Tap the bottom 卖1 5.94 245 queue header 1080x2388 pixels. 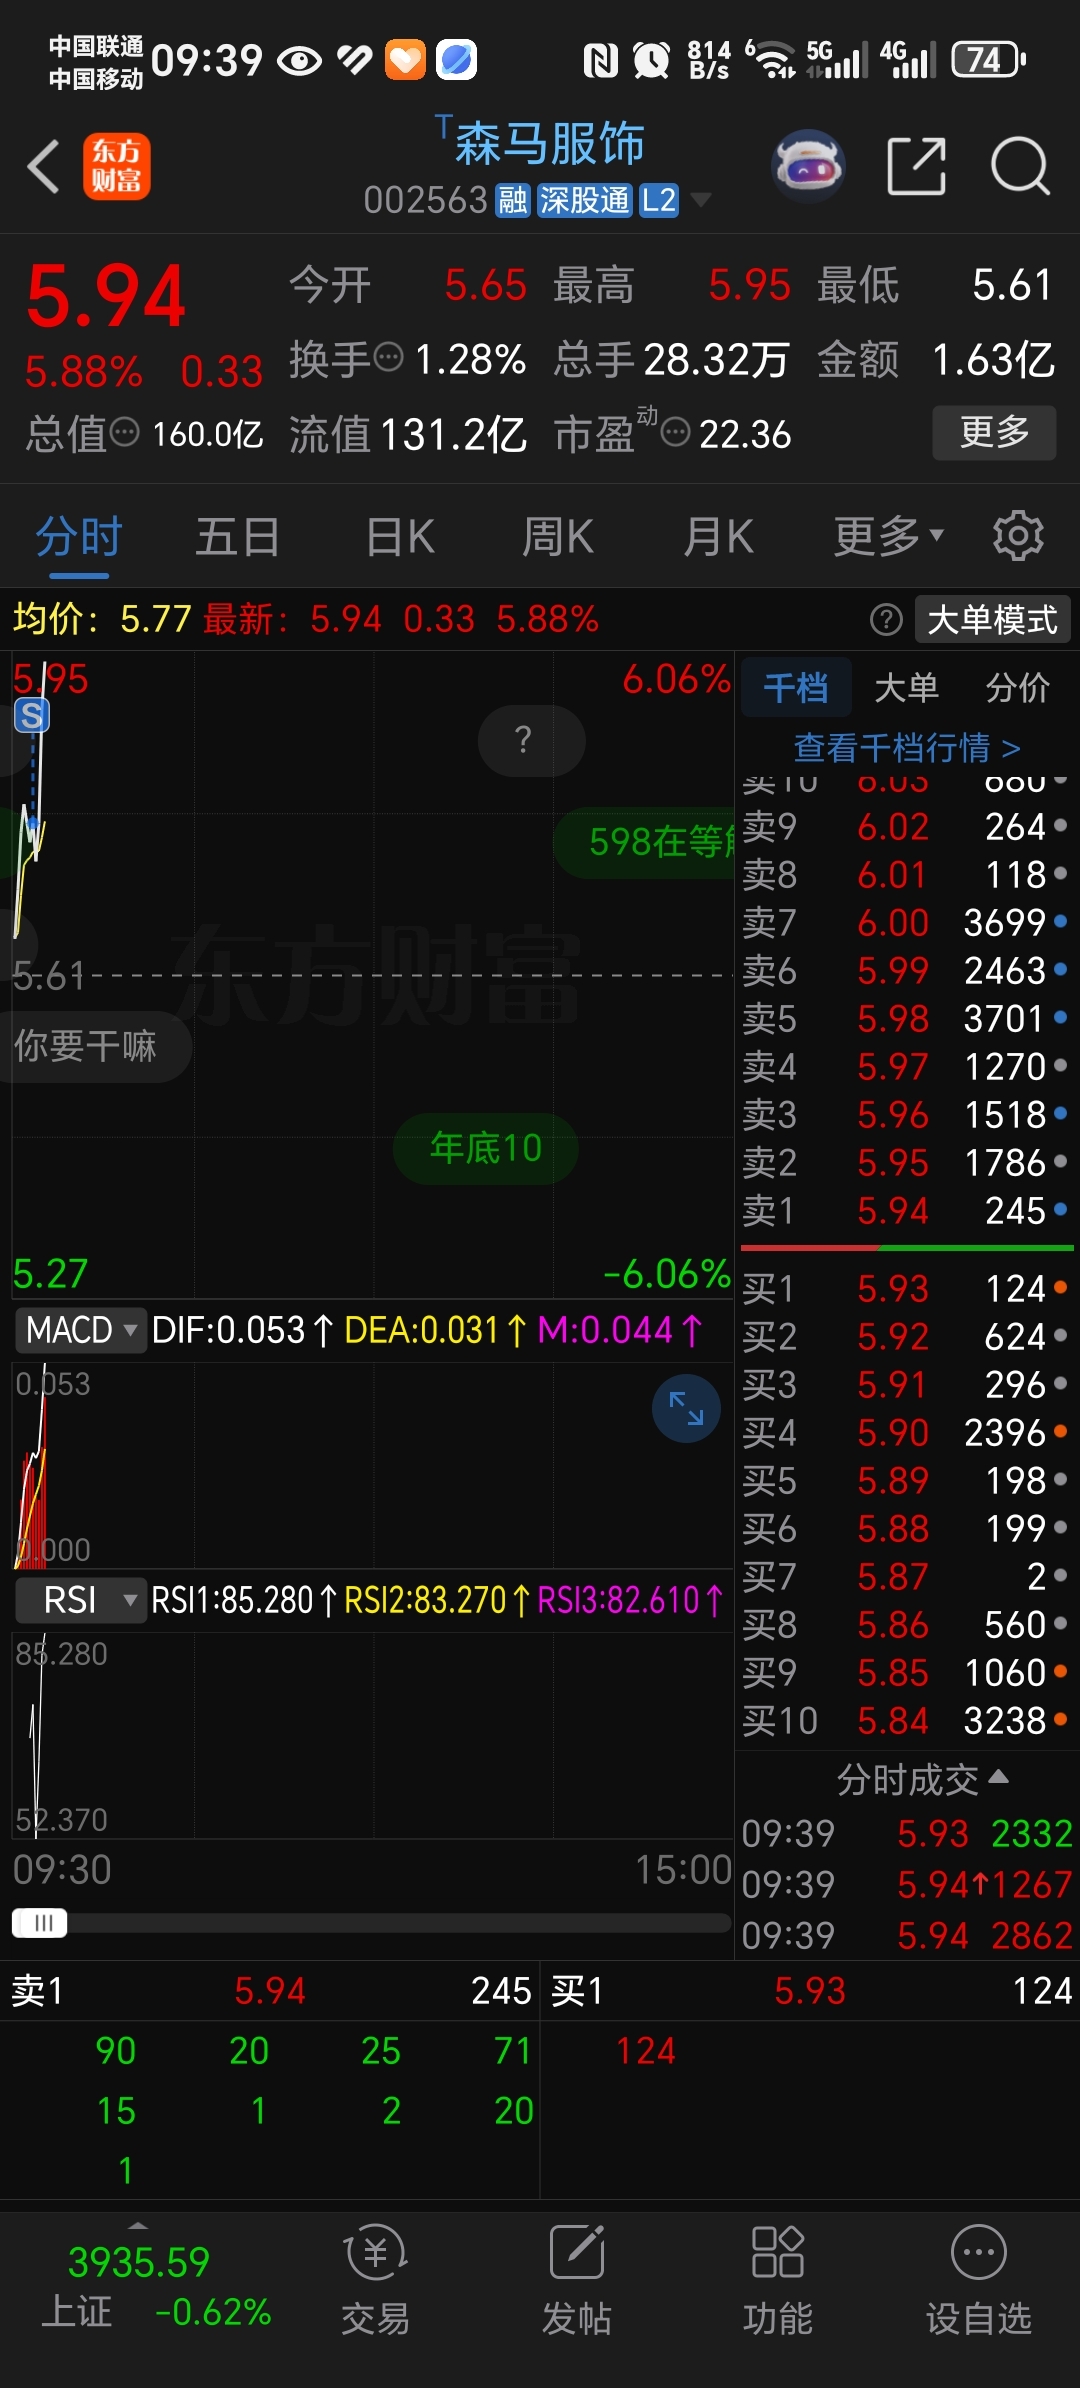tap(270, 1991)
